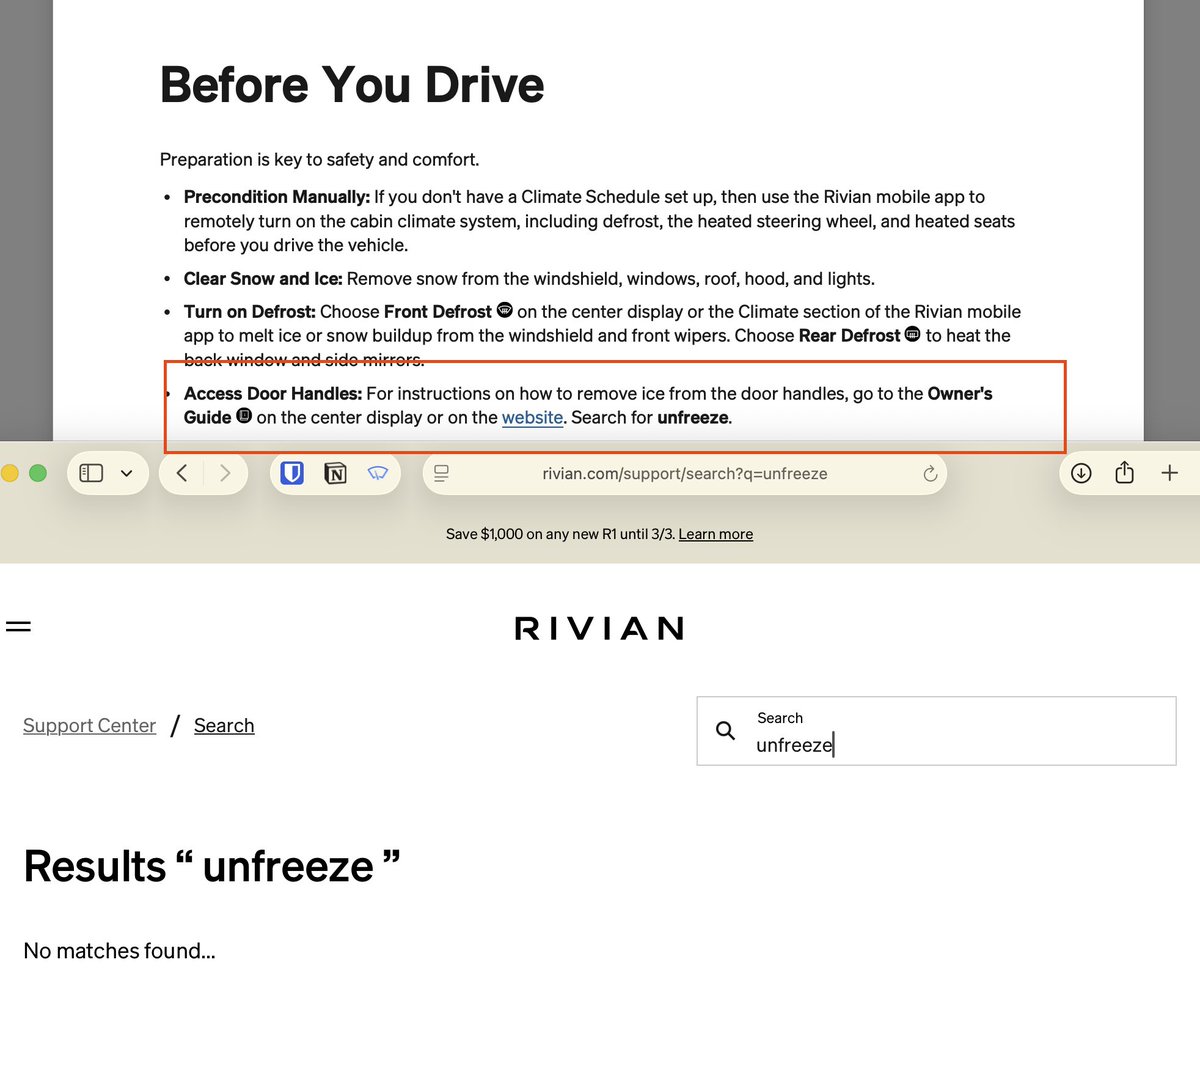Click the Precondition Manually bullet text

[x=599, y=221]
